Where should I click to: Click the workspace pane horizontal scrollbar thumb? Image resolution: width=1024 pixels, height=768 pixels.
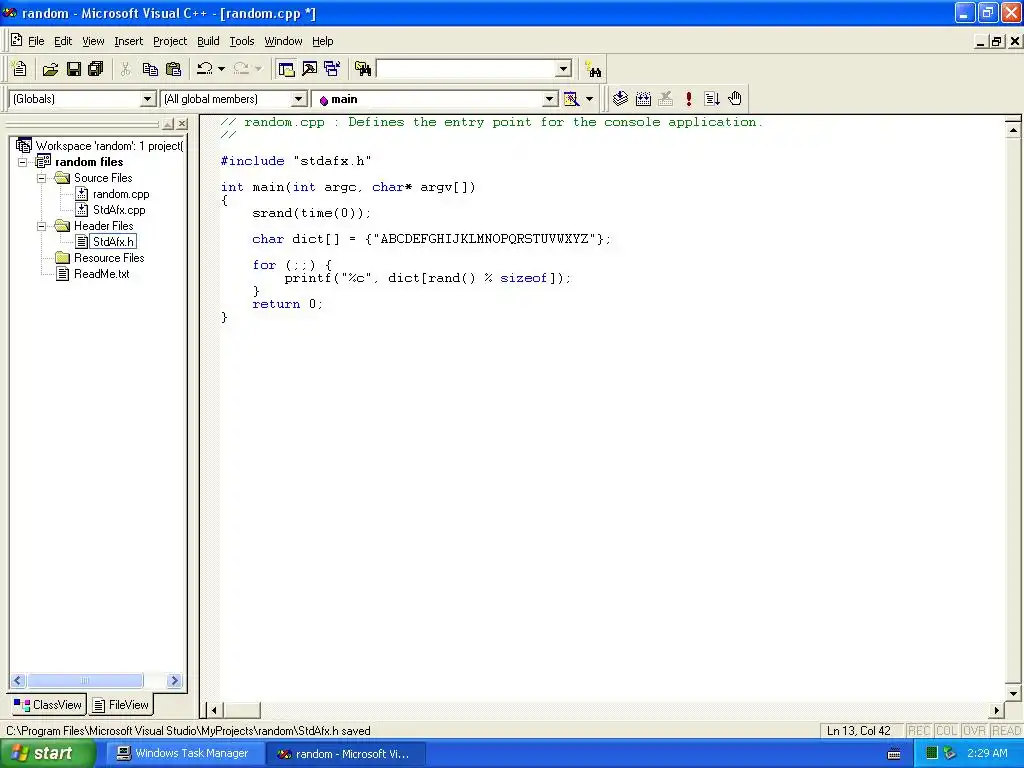tap(85, 680)
